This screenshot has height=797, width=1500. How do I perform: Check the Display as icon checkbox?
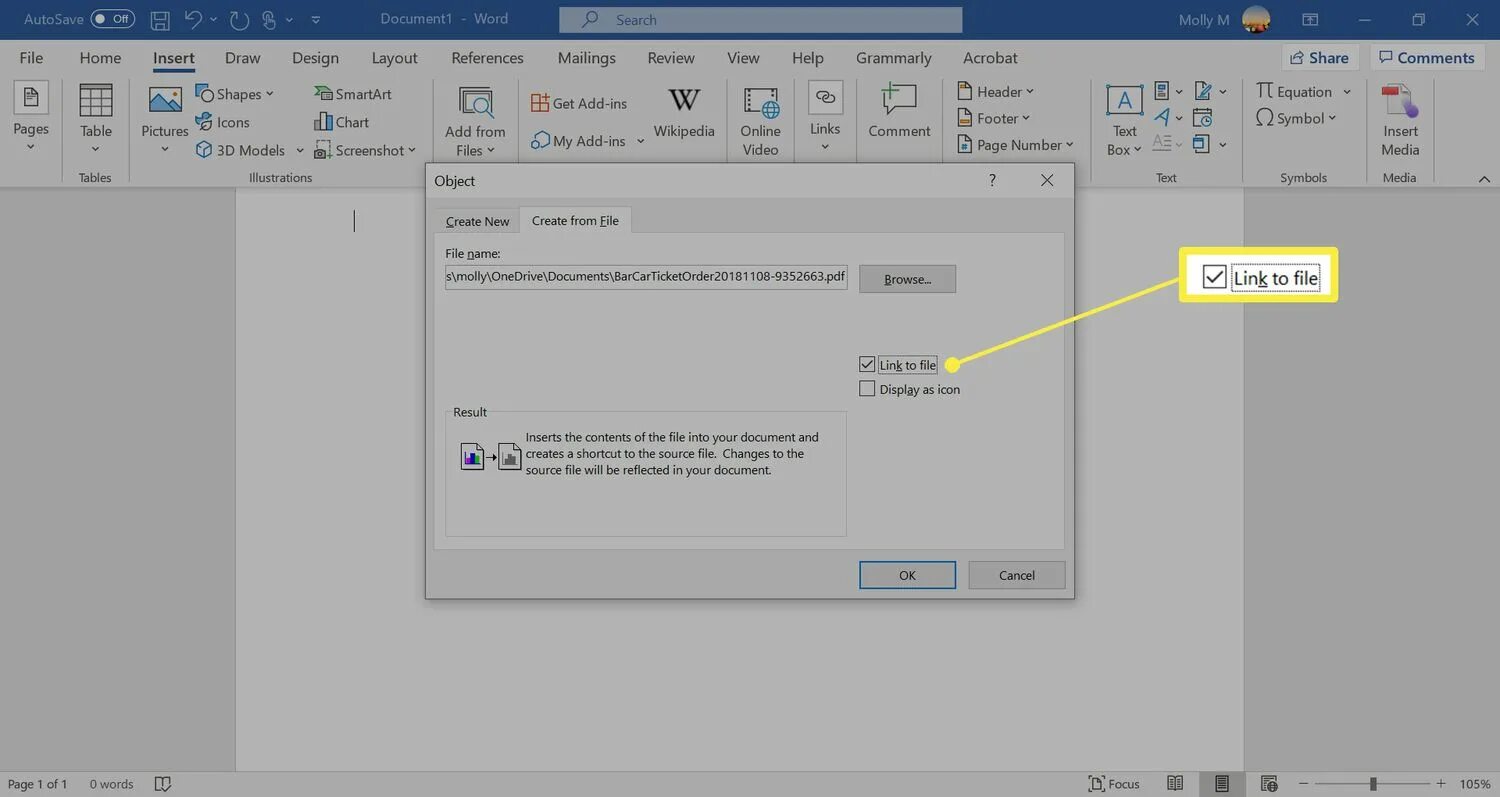click(867, 389)
